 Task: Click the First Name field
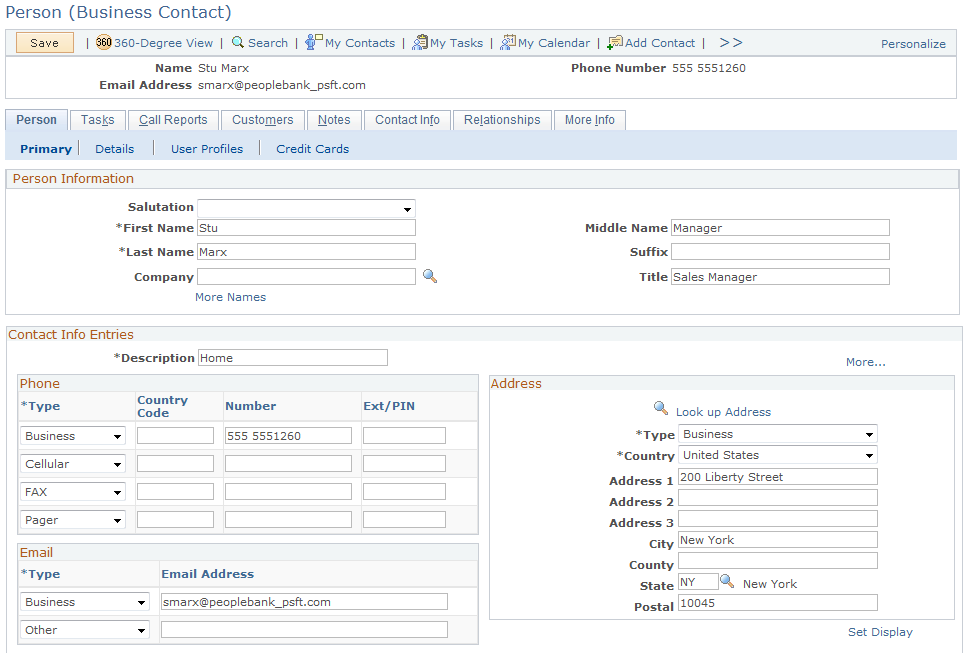306,228
